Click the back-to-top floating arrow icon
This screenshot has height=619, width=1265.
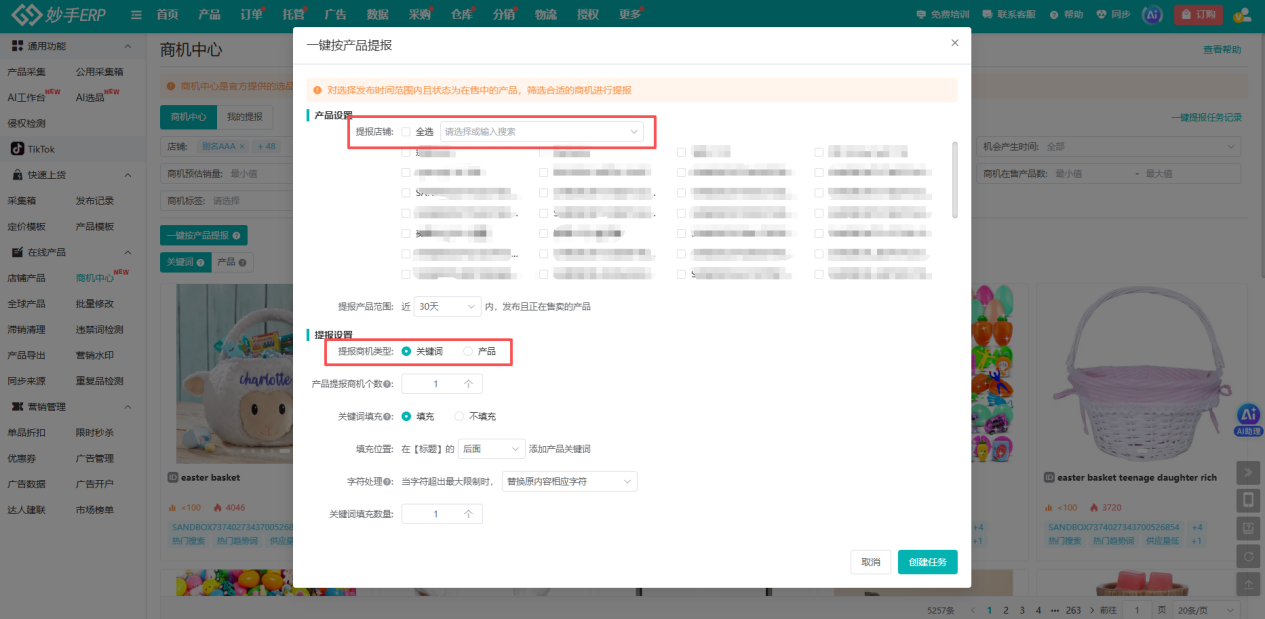[1248, 582]
